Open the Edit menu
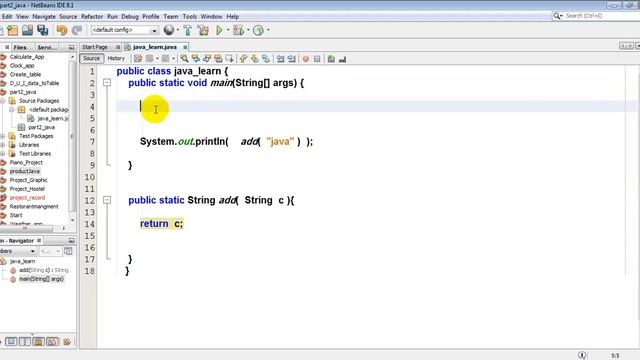640x360 pixels. (x=7, y=17)
